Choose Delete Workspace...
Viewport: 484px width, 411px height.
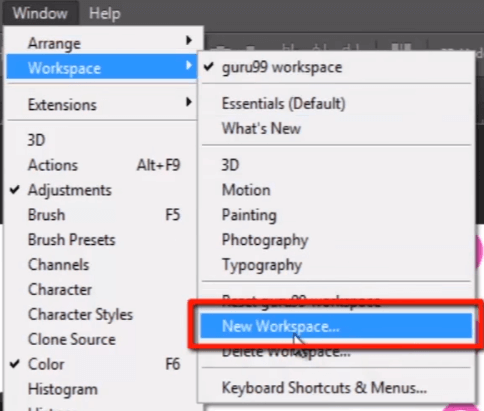tap(336, 352)
